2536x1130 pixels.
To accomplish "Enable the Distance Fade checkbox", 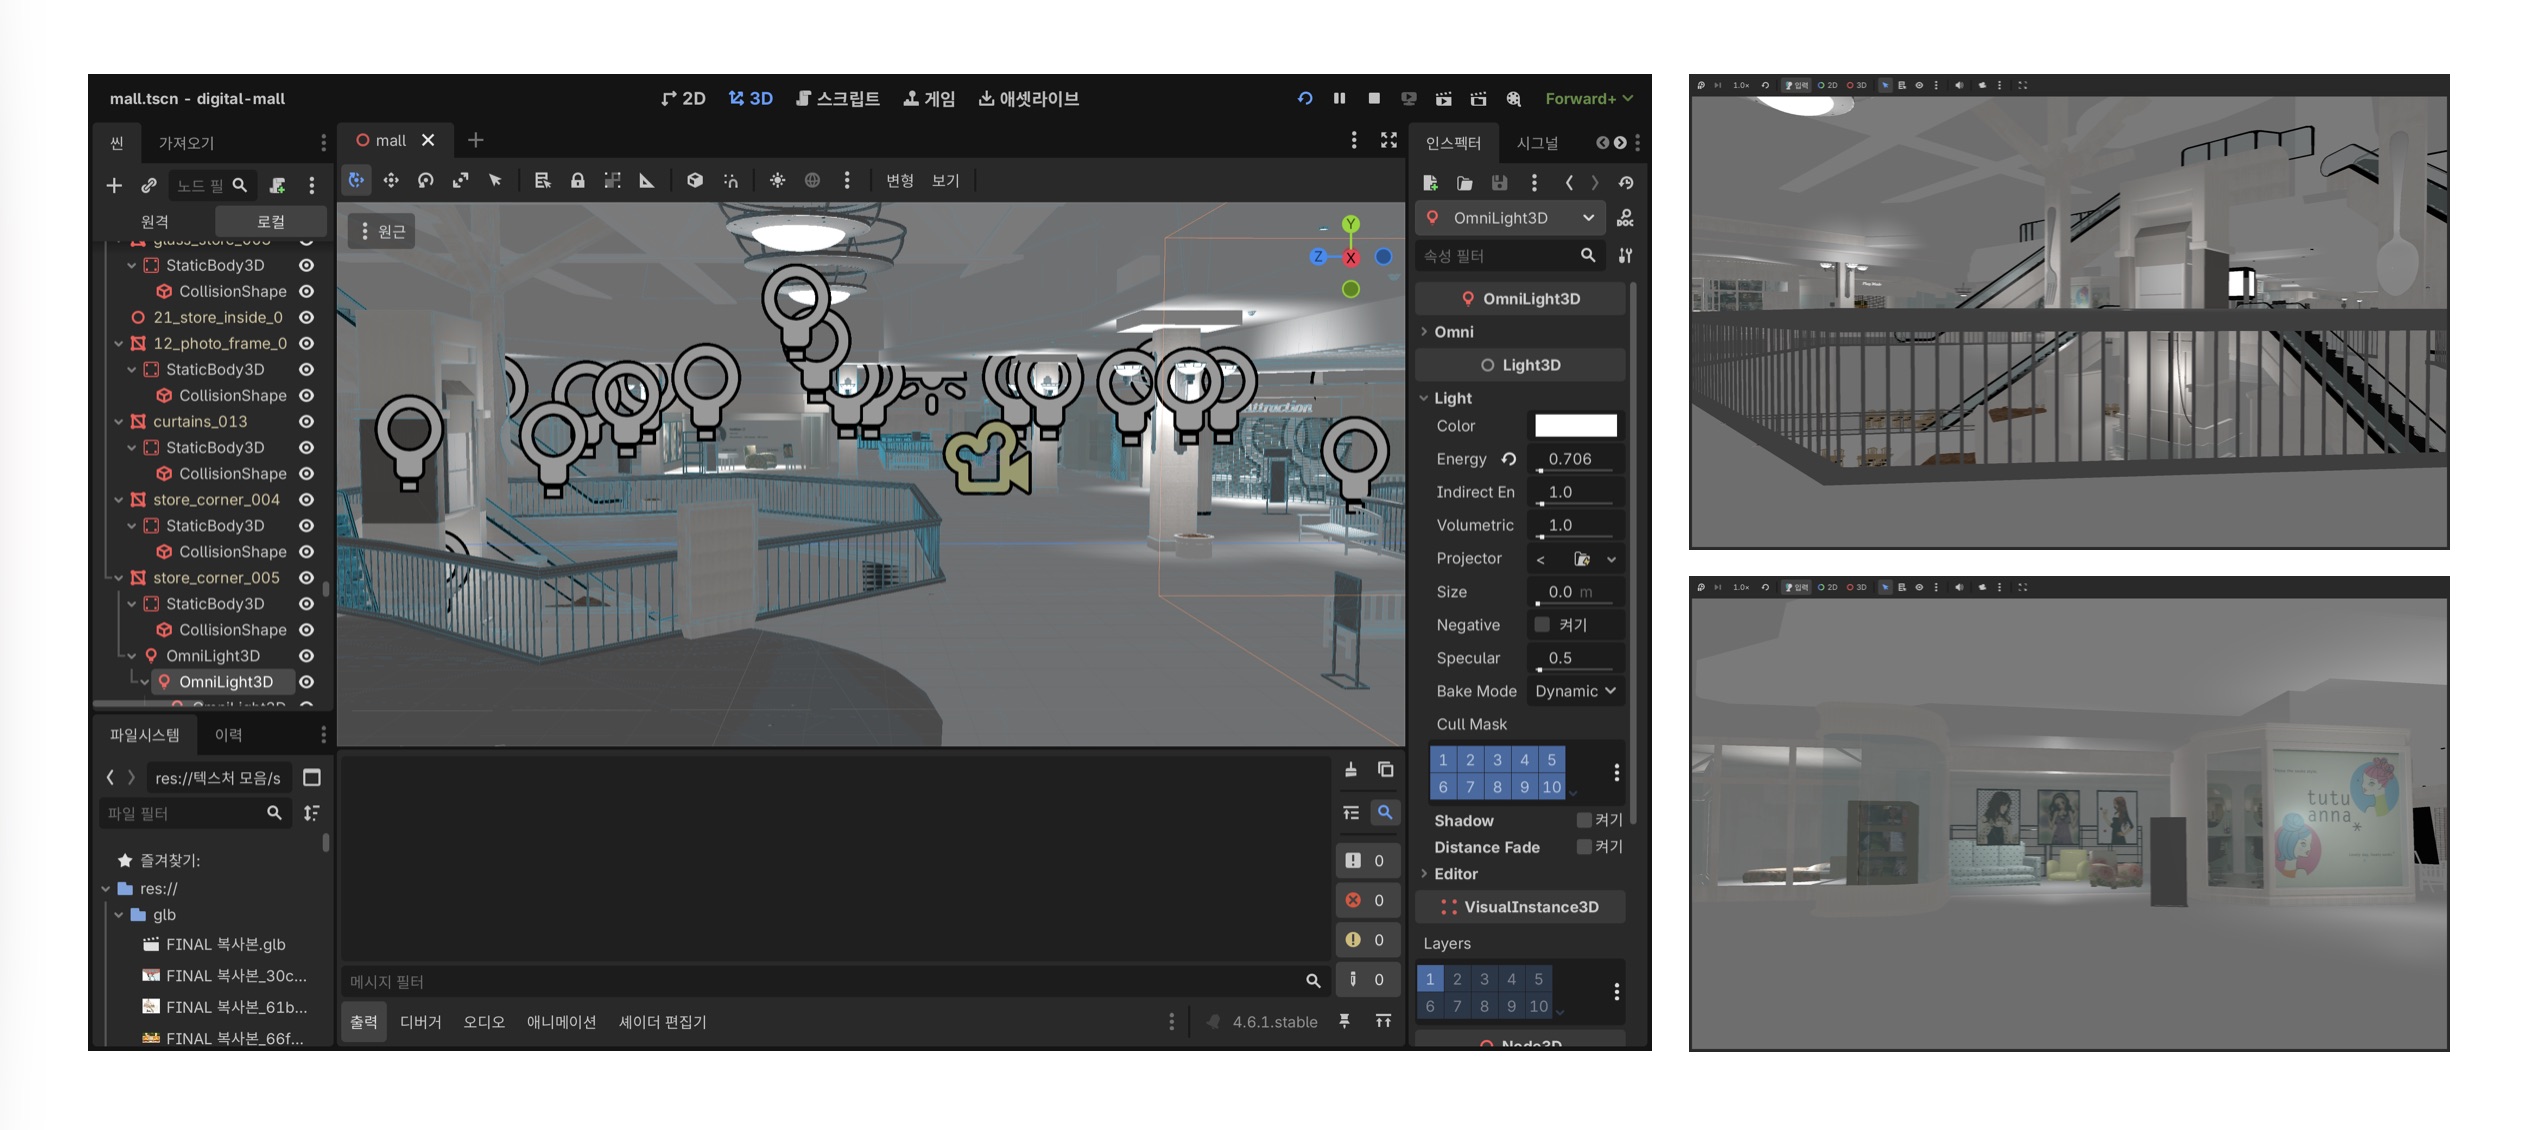I will click(x=1583, y=847).
